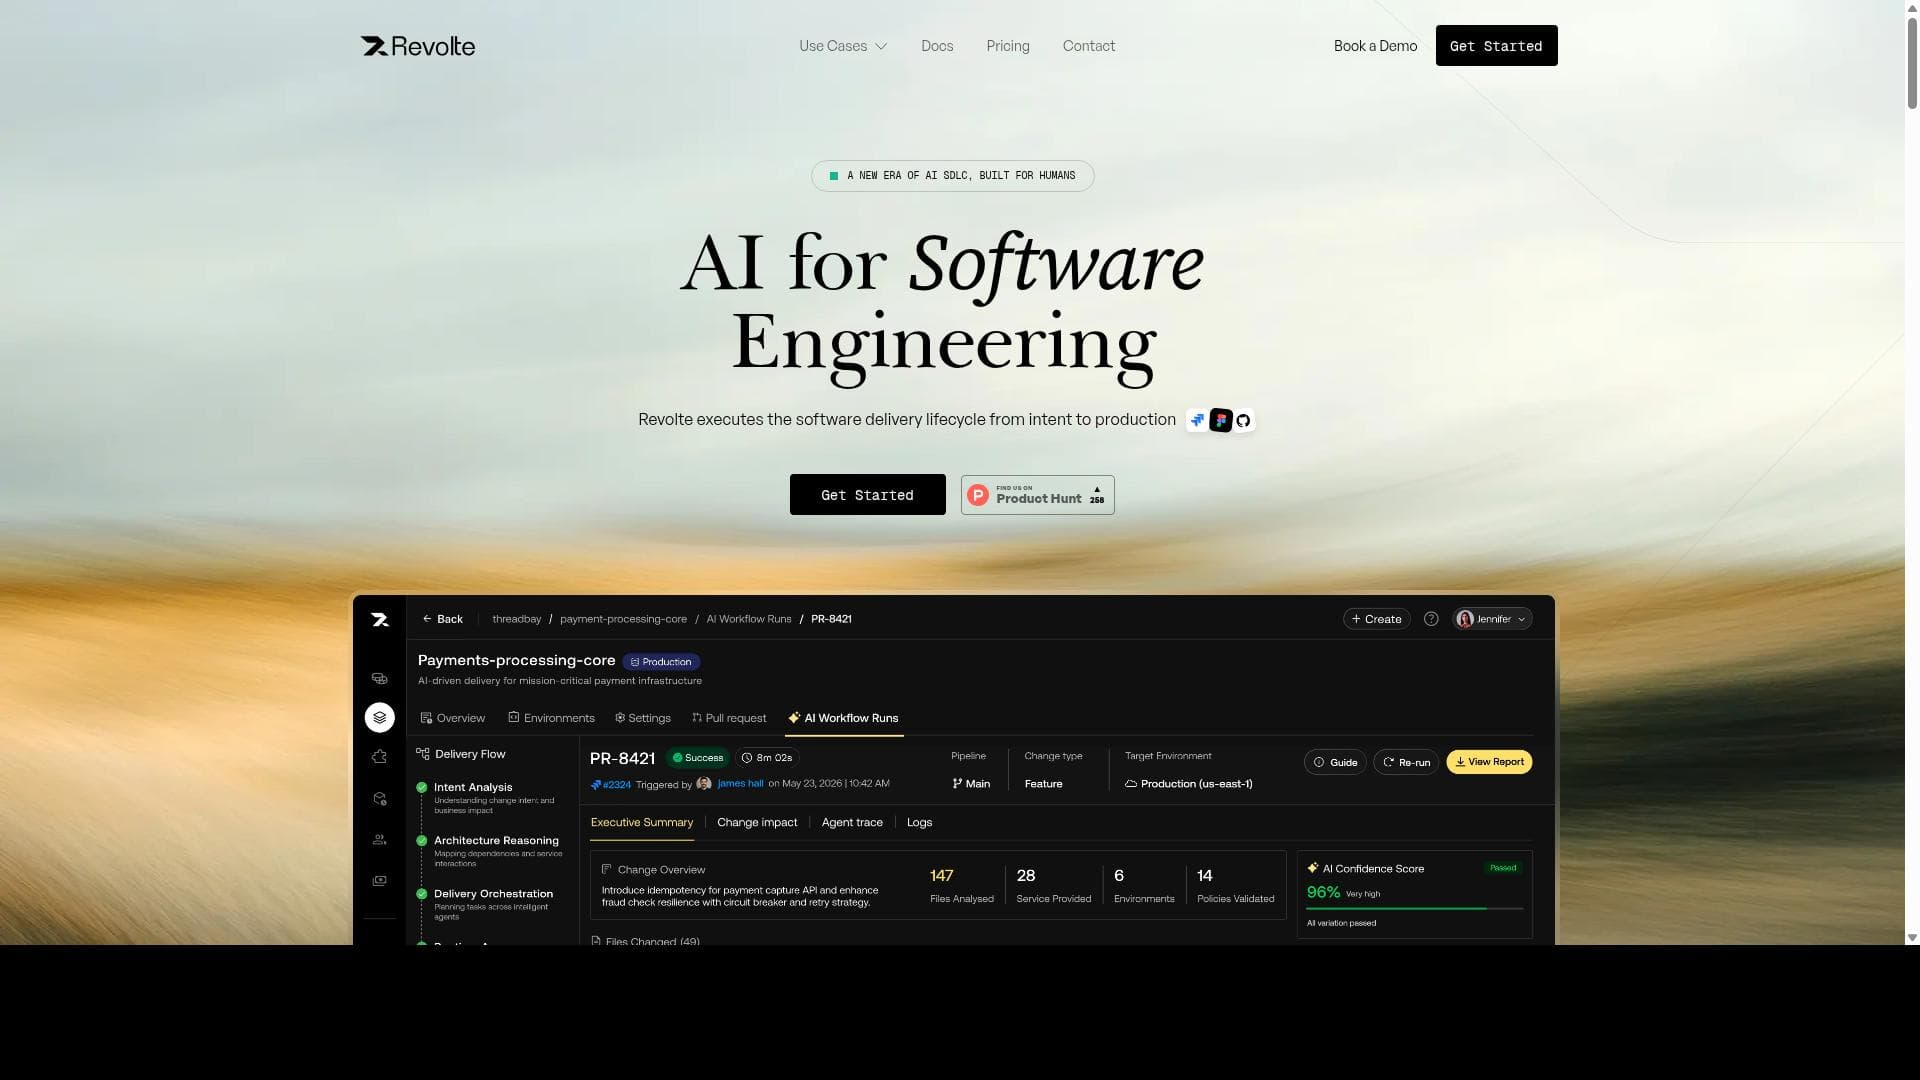
Task: Click the top stack icon in the dashboard sidebar
Action: [x=380, y=679]
